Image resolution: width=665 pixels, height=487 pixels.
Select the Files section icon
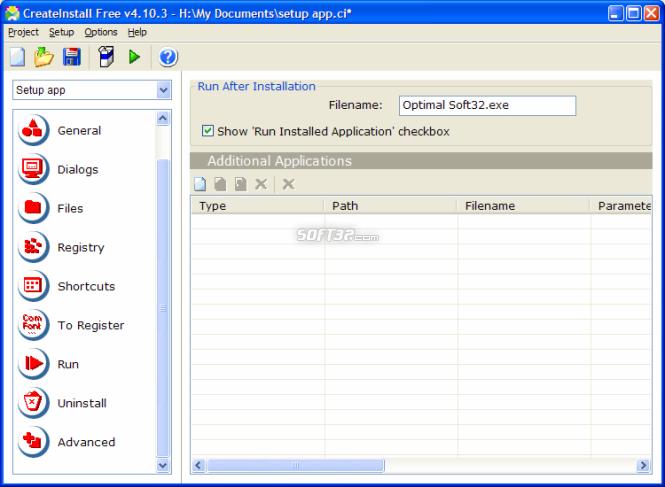33,208
